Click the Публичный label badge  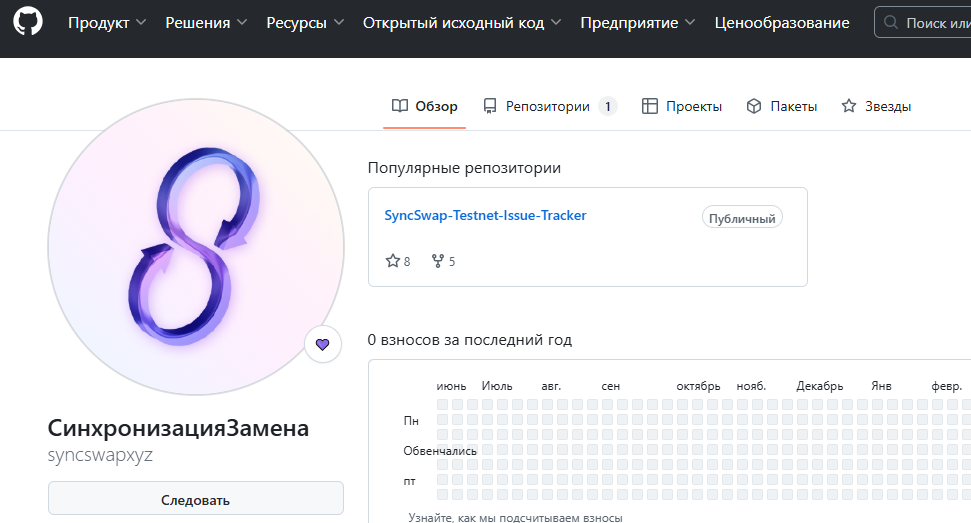pos(742,218)
